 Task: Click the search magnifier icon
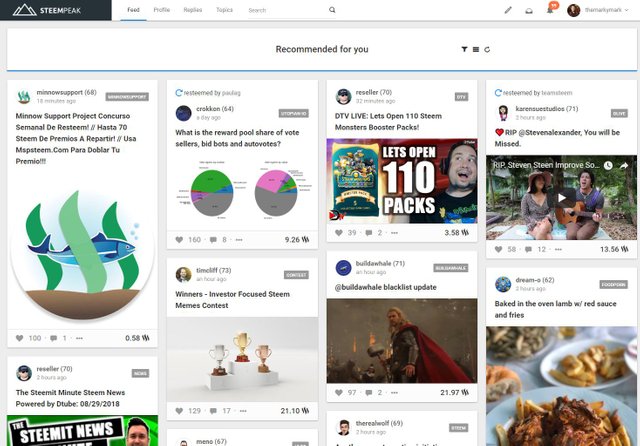(x=332, y=10)
